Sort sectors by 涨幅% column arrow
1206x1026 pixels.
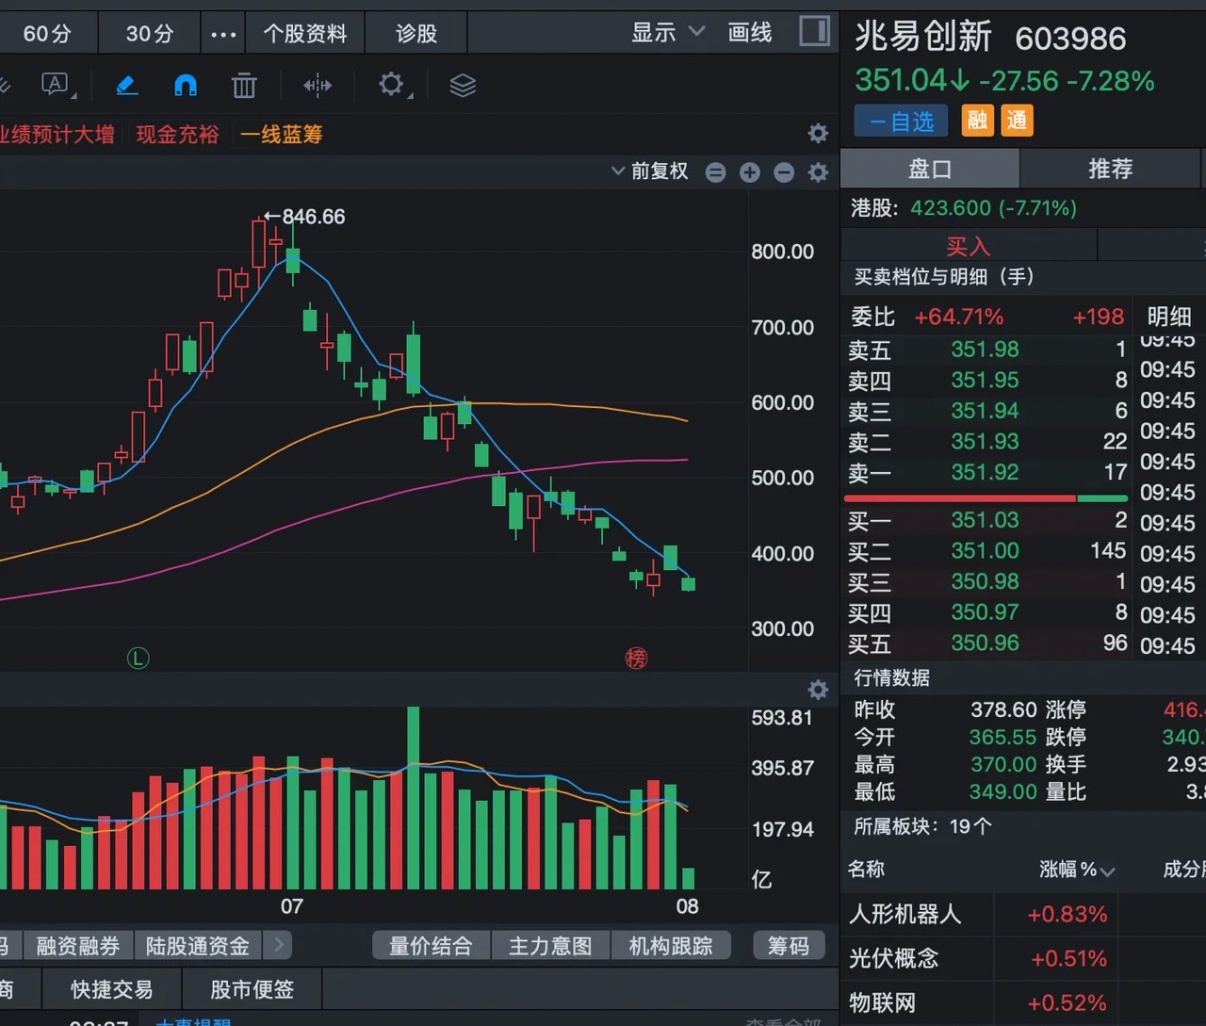1107,871
